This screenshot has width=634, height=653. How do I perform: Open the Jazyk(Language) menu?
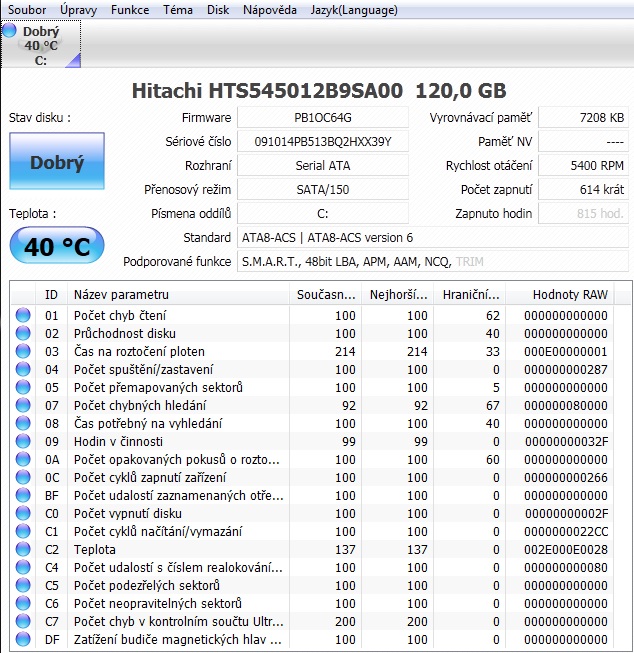tap(354, 10)
